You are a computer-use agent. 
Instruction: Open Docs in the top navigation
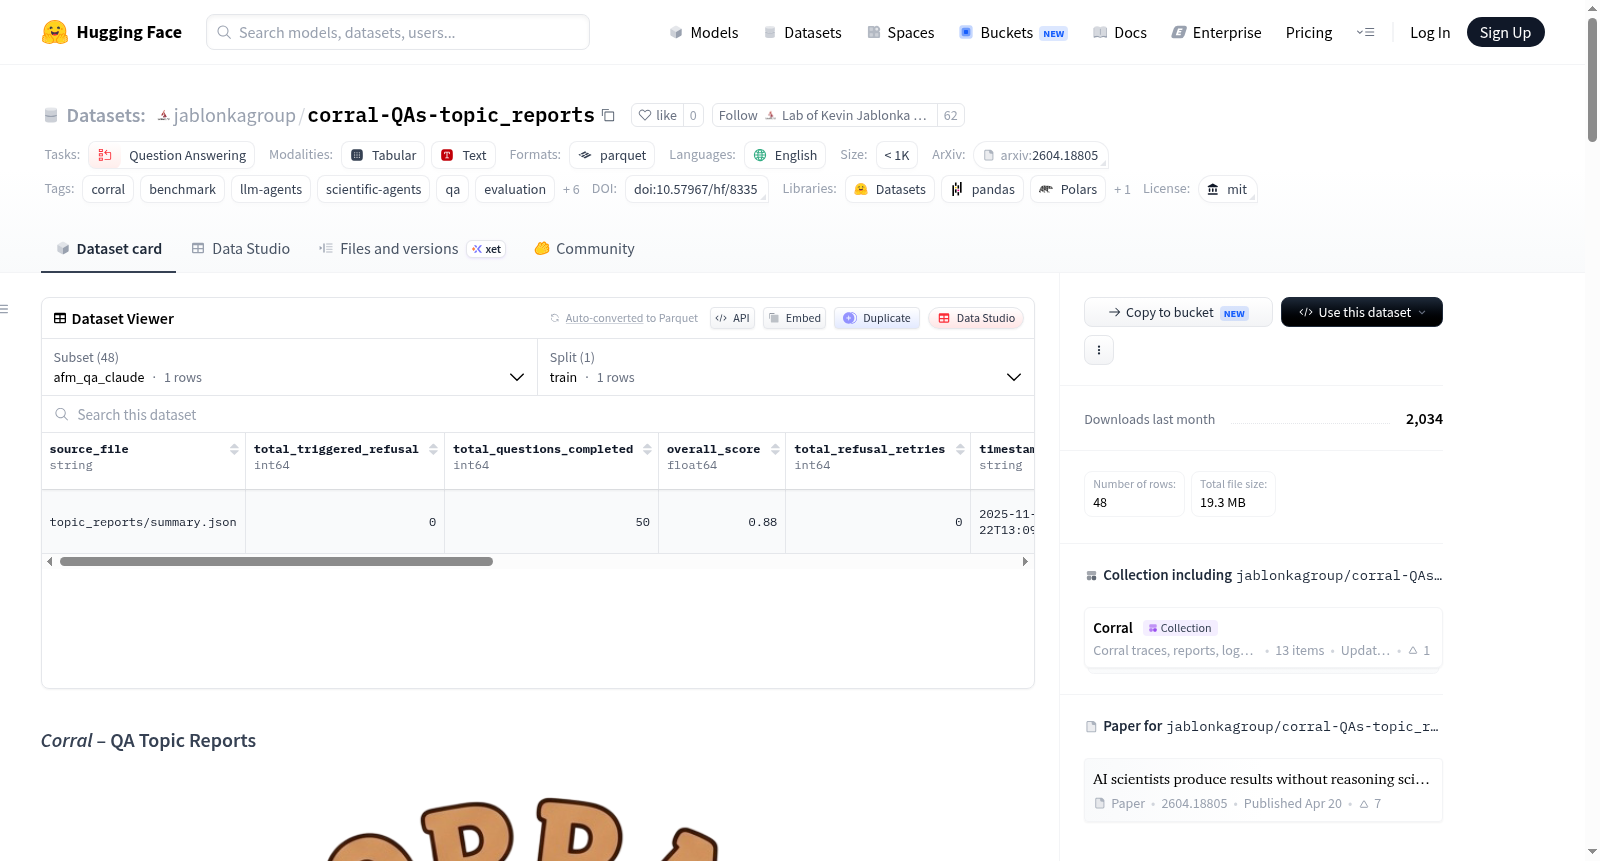[x=1120, y=32]
